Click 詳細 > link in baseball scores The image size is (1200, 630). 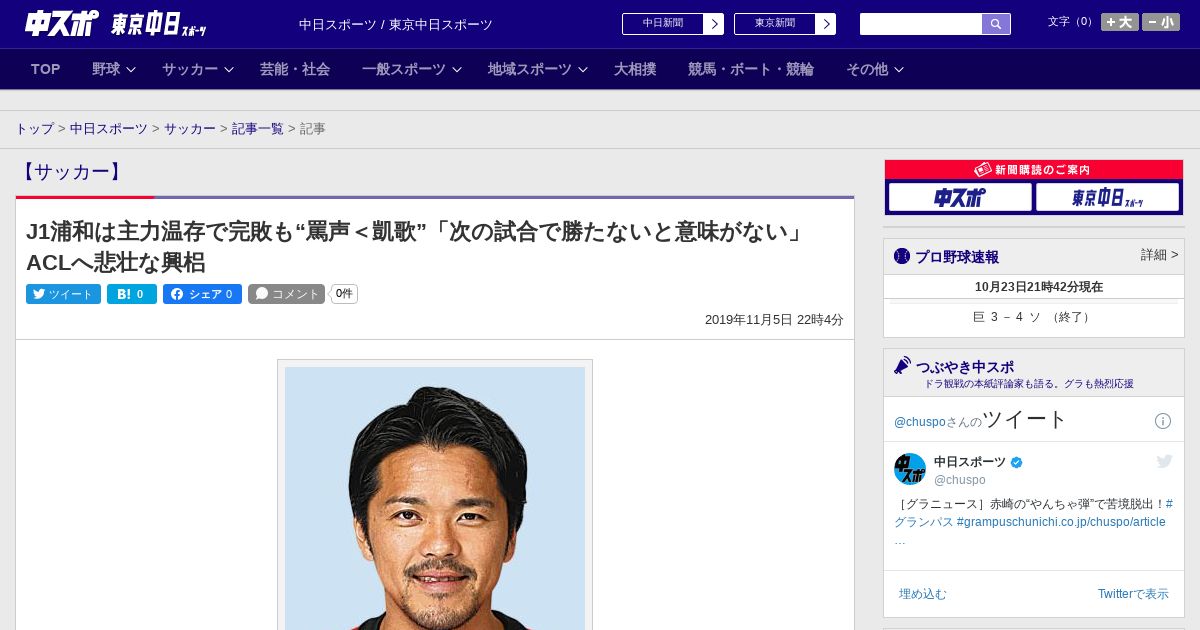click(1159, 255)
